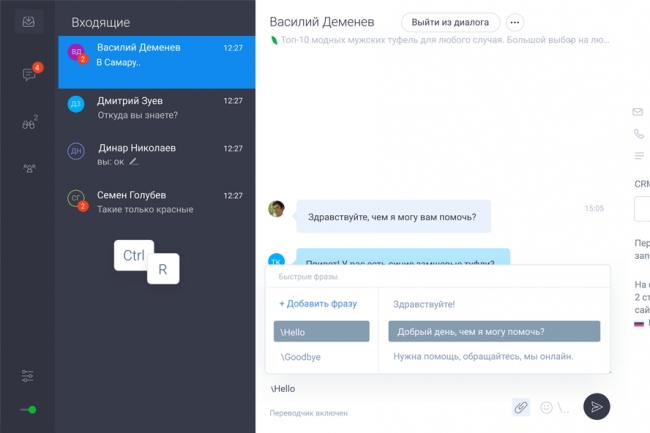Open the Динар Николаев conversation

coord(157,155)
